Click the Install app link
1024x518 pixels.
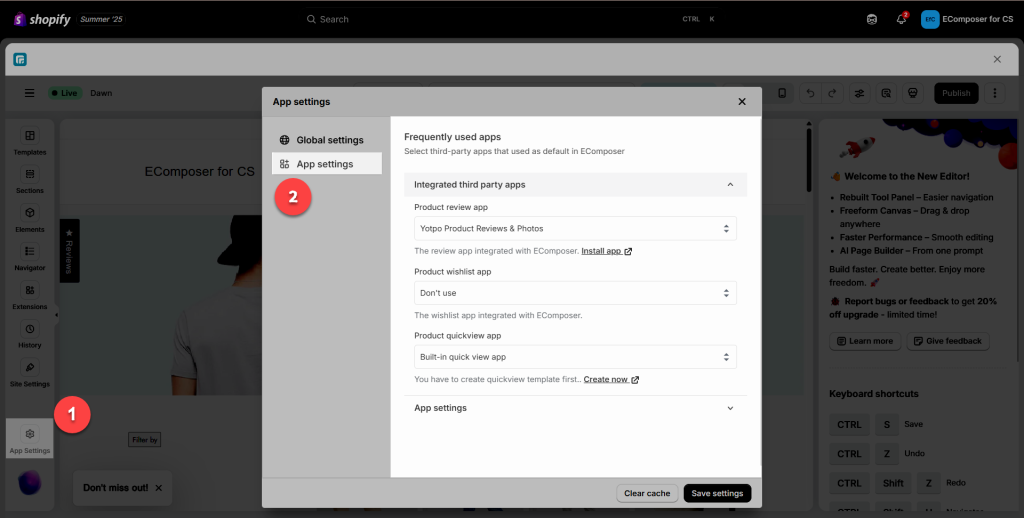(x=606, y=251)
